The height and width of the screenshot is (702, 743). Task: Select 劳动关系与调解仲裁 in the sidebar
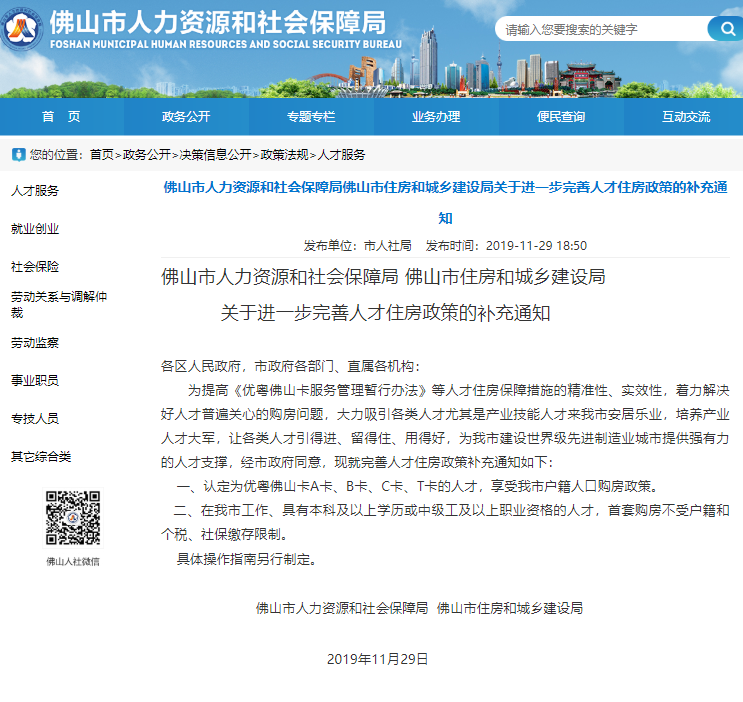(x=59, y=304)
